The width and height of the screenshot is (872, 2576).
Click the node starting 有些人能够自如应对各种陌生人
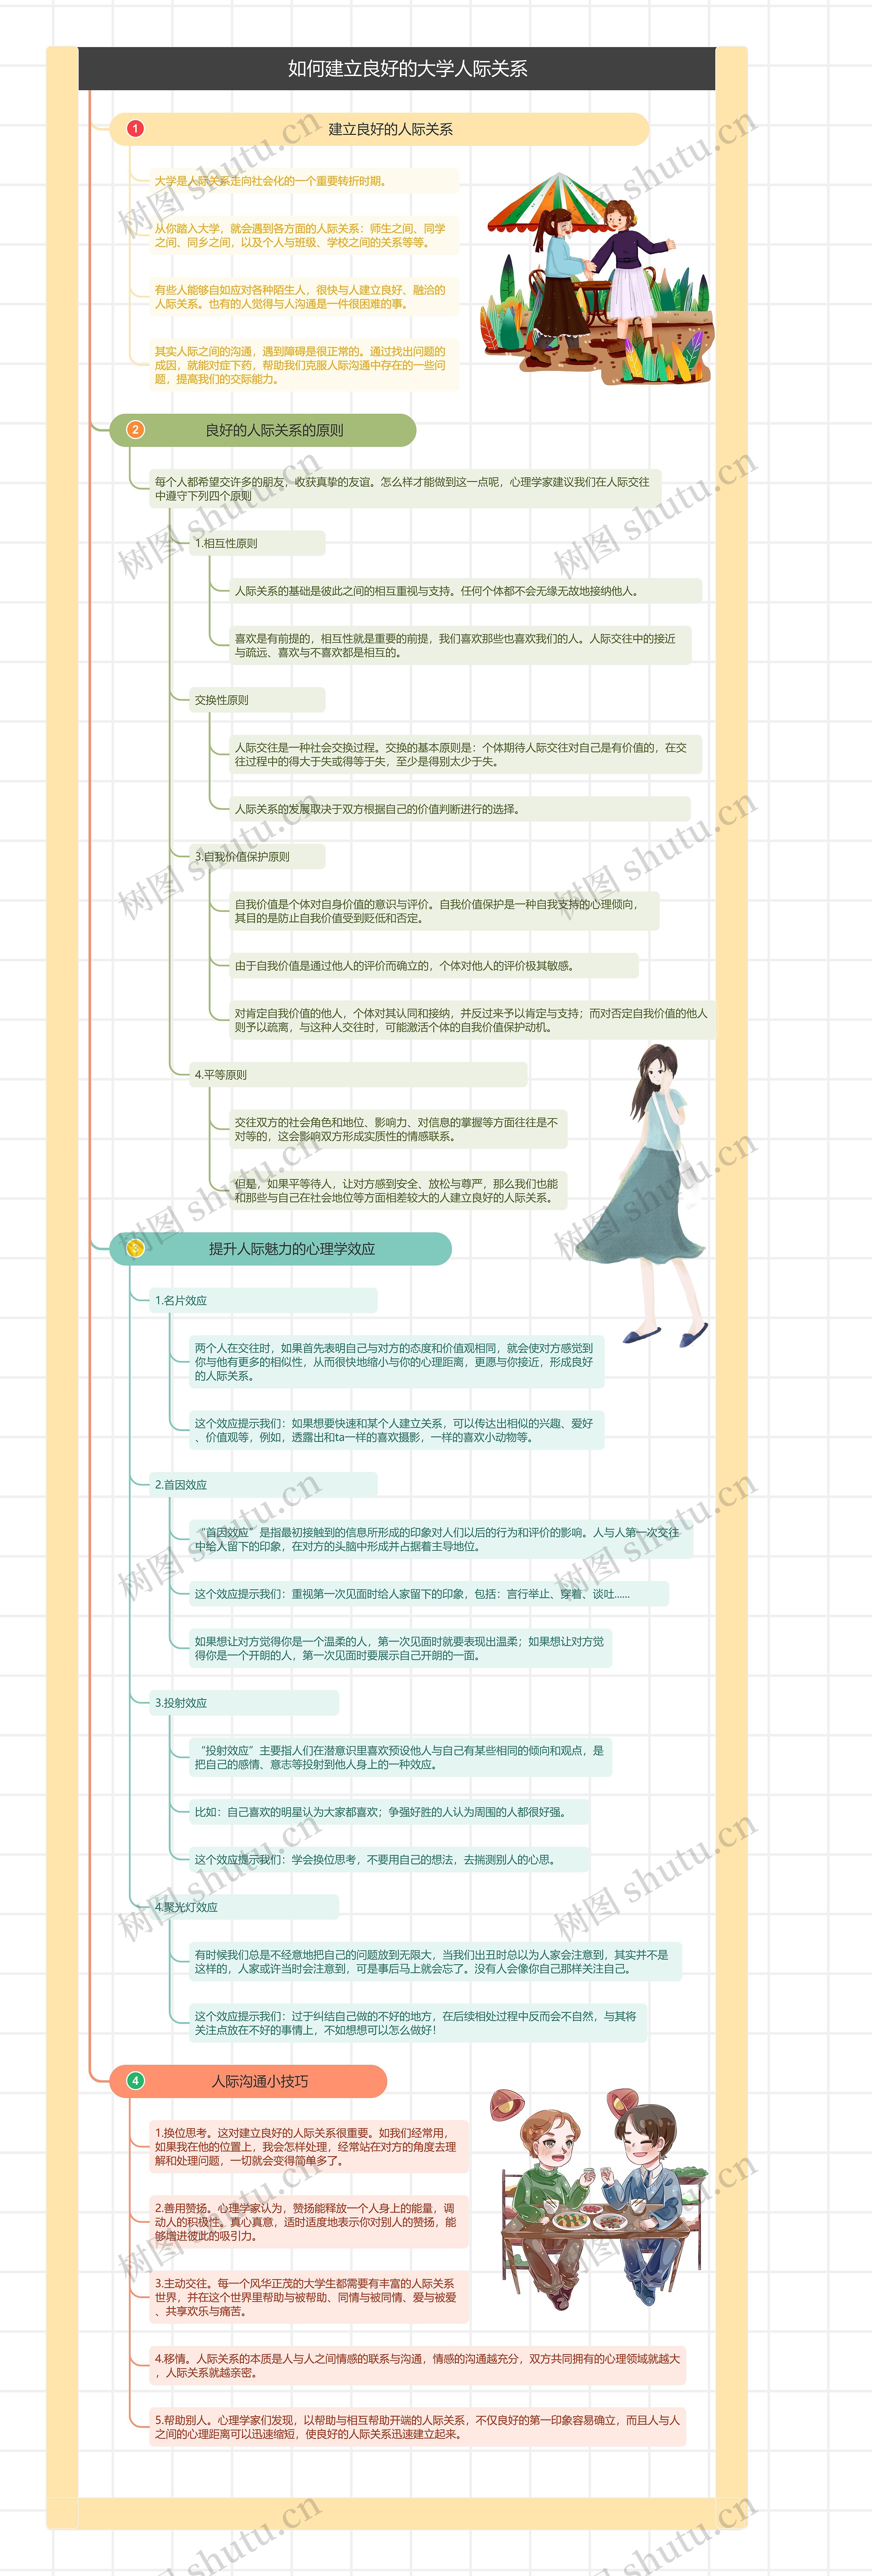point(304,297)
